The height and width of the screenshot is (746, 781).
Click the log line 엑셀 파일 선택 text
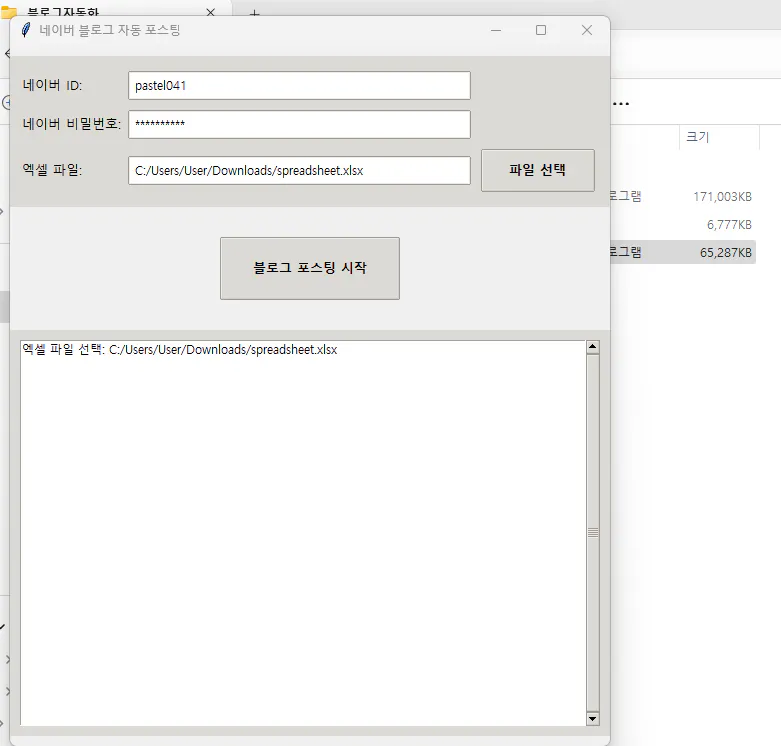pyautogui.click(x=179, y=350)
